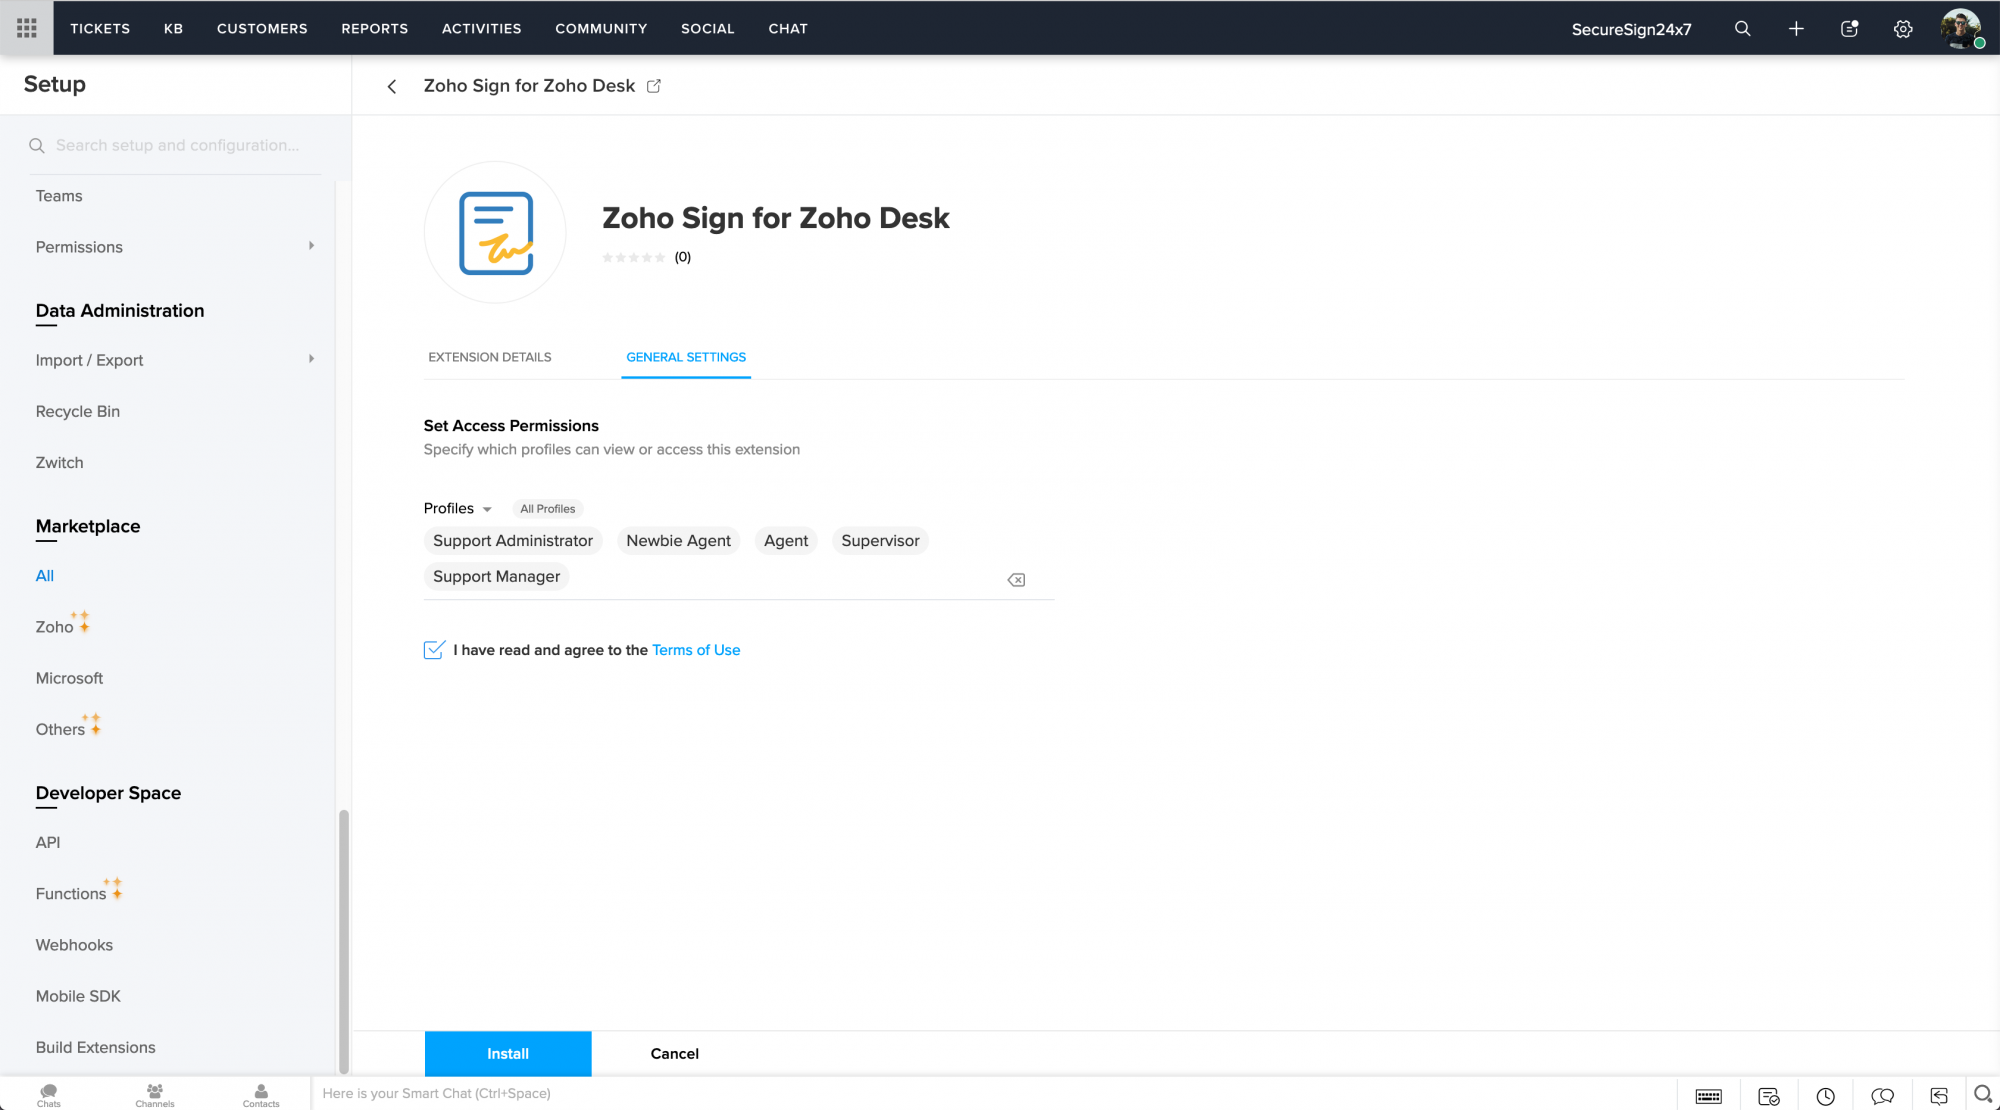Click the plus quick-add icon
Image resolution: width=2000 pixels, height=1110 pixels.
pyautogui.click(x=1796, y=28)
